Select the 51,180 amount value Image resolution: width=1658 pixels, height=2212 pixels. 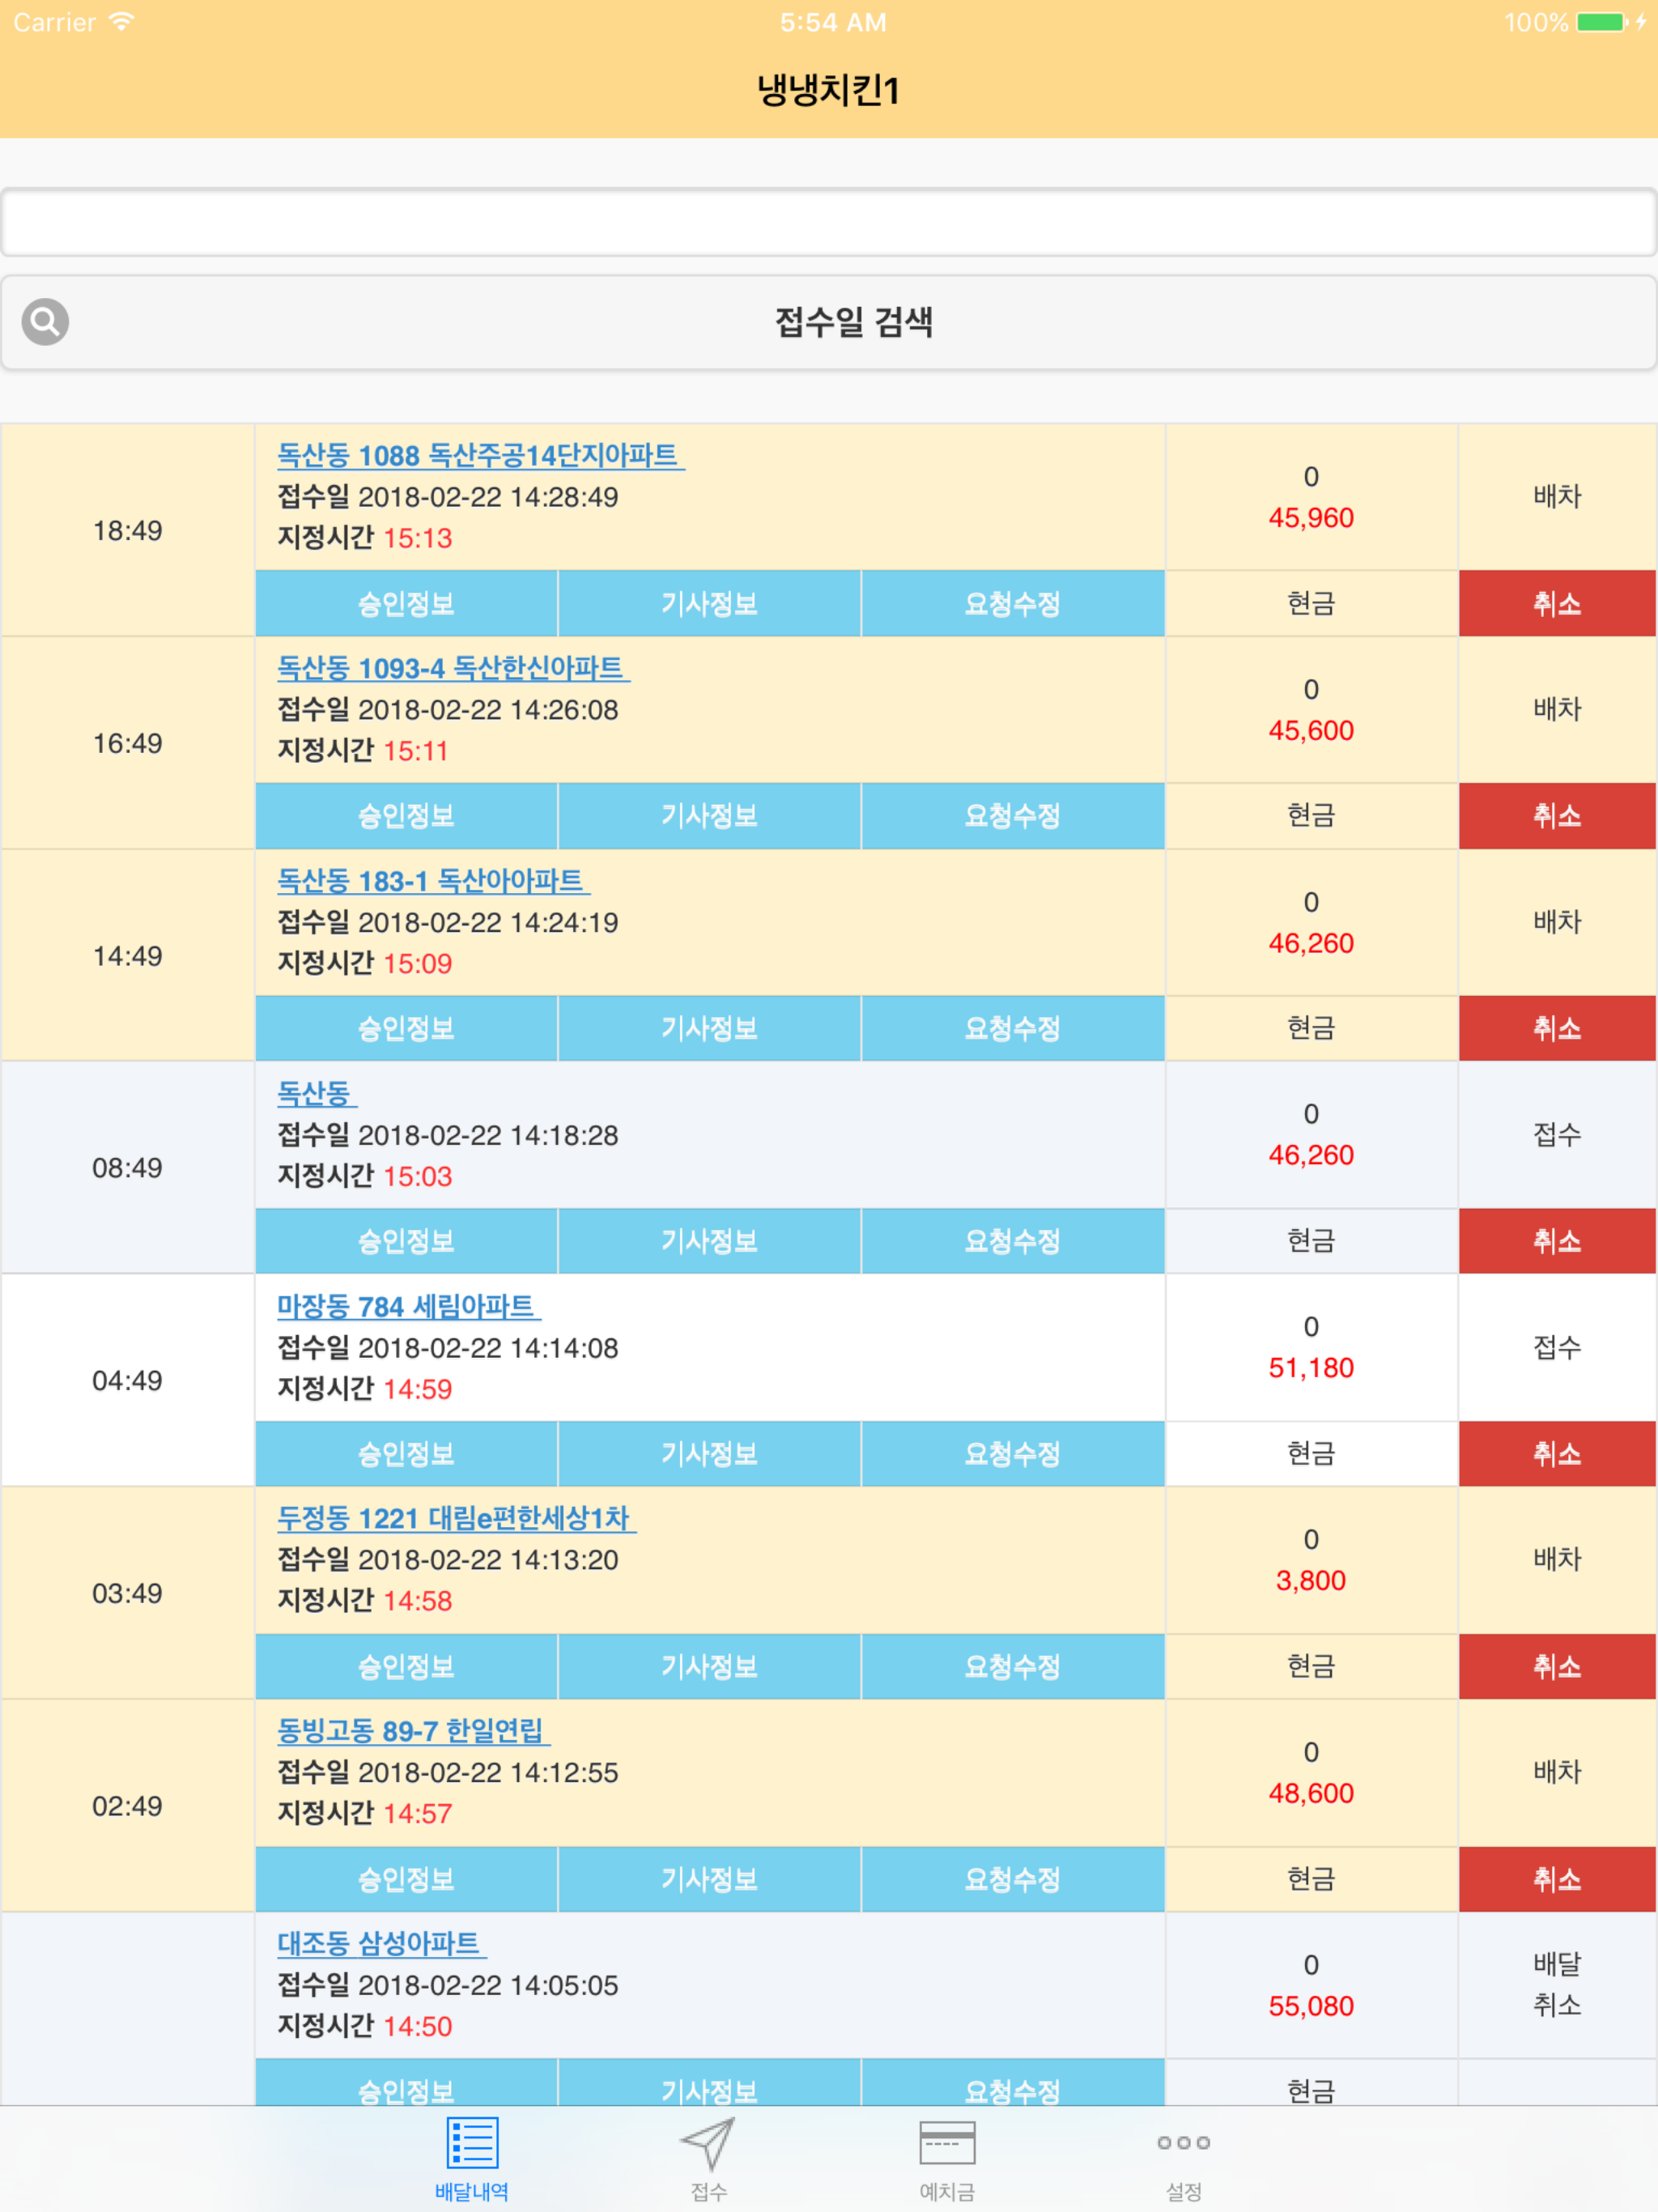[x=1311, y=1368]
